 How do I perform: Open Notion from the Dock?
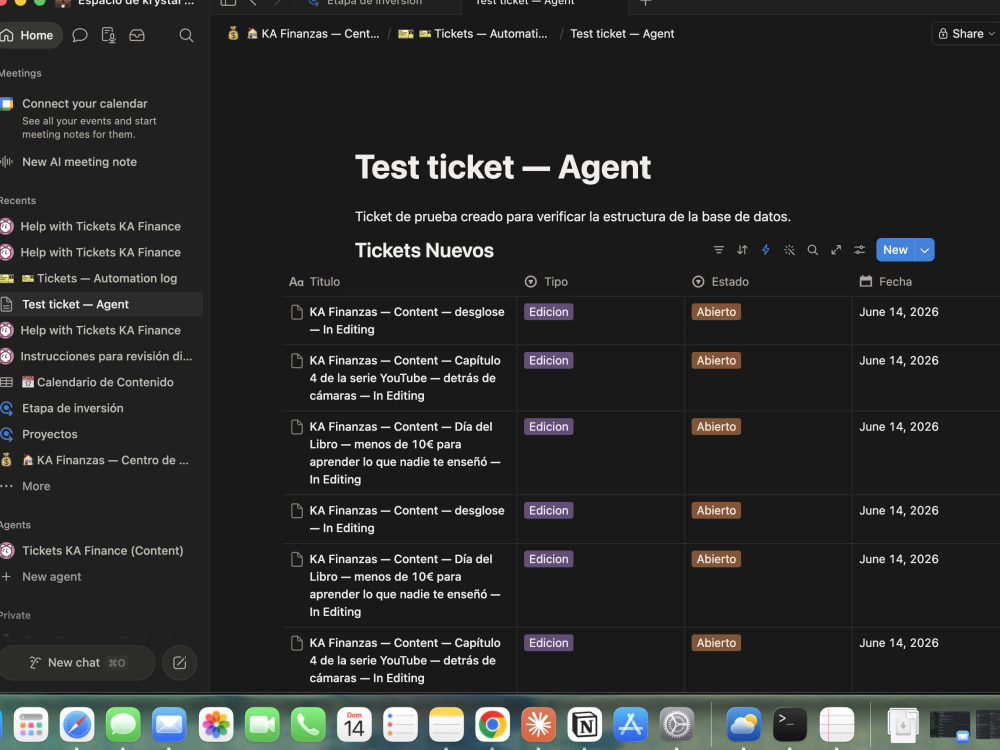pyautogui.click(x=585, y=724)
